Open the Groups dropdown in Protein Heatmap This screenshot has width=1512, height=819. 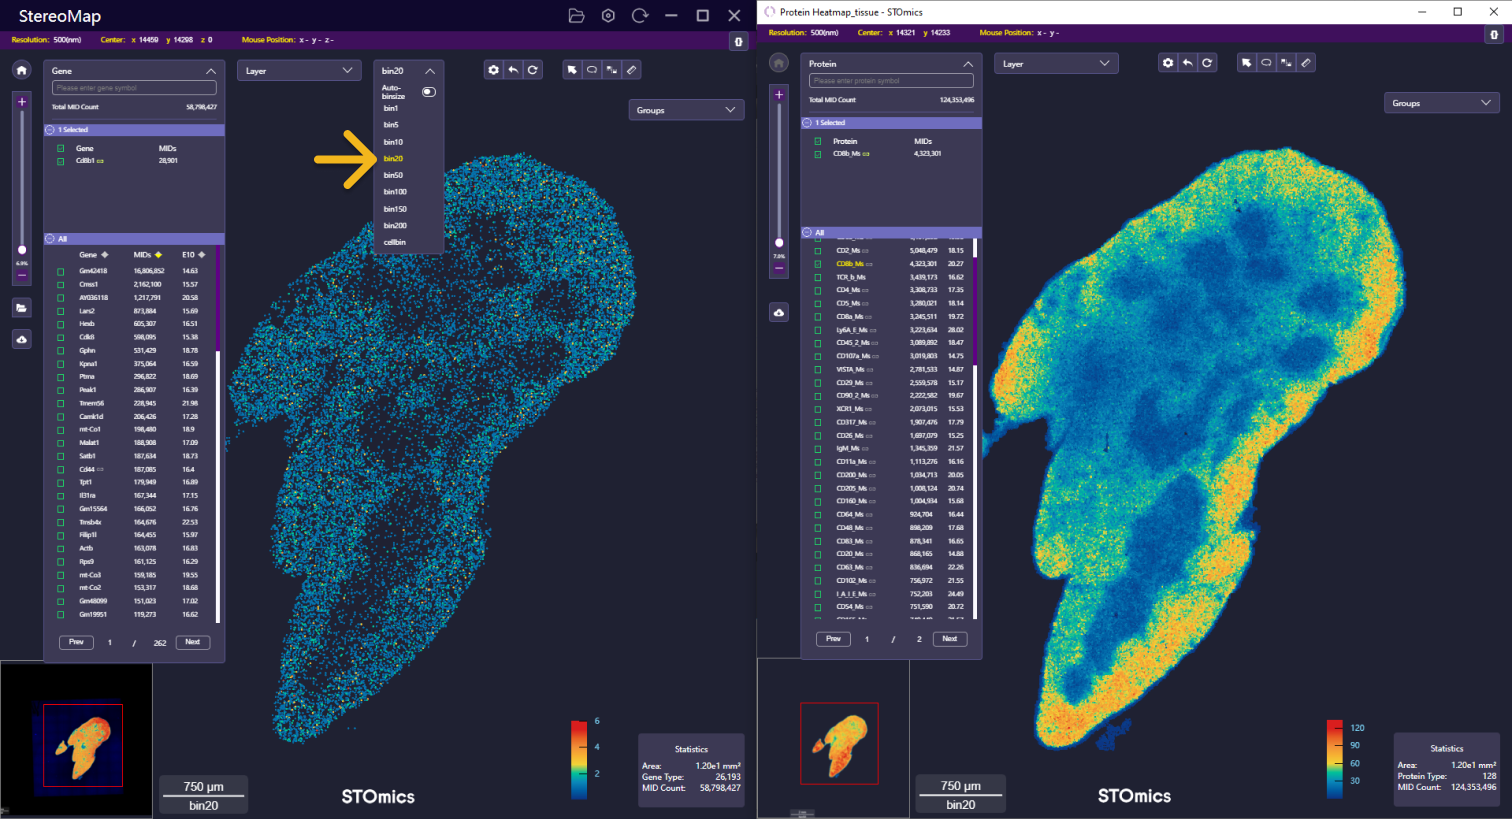tap(1441, 103)
